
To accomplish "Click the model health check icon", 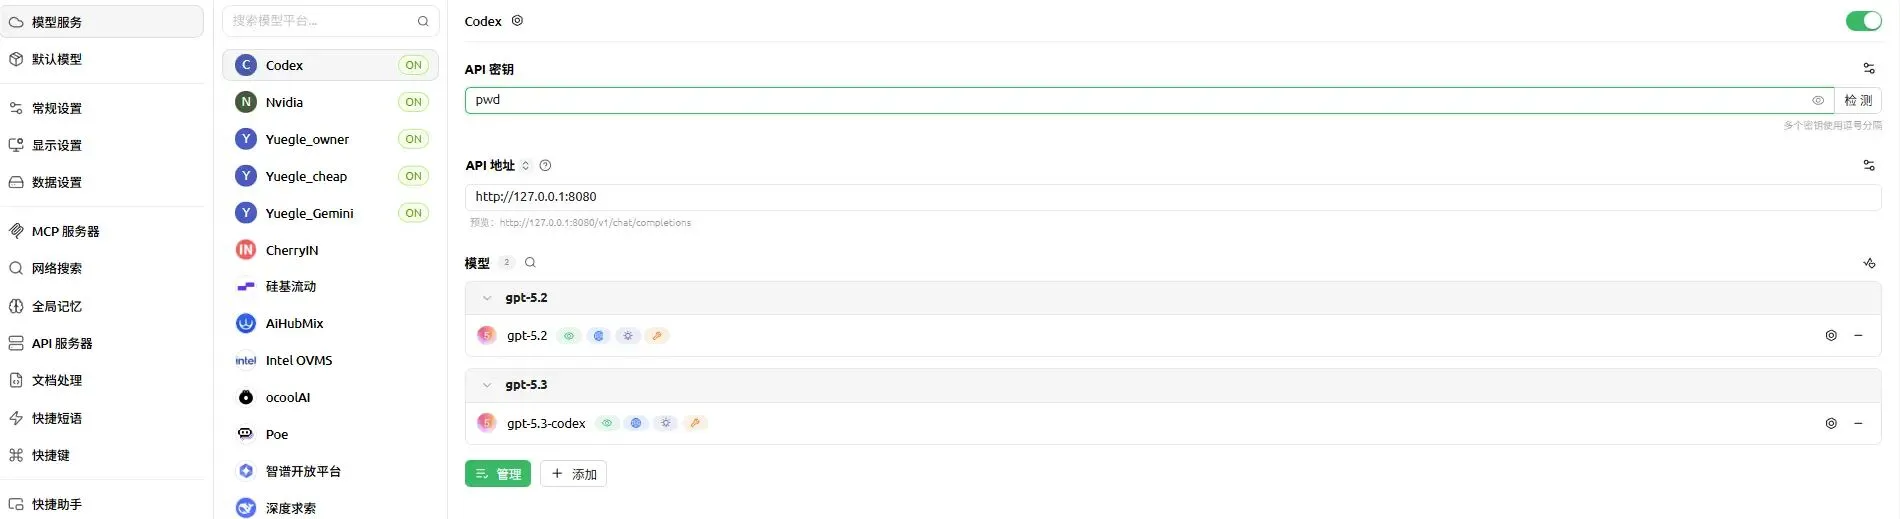I will (x=1868, y=263).
